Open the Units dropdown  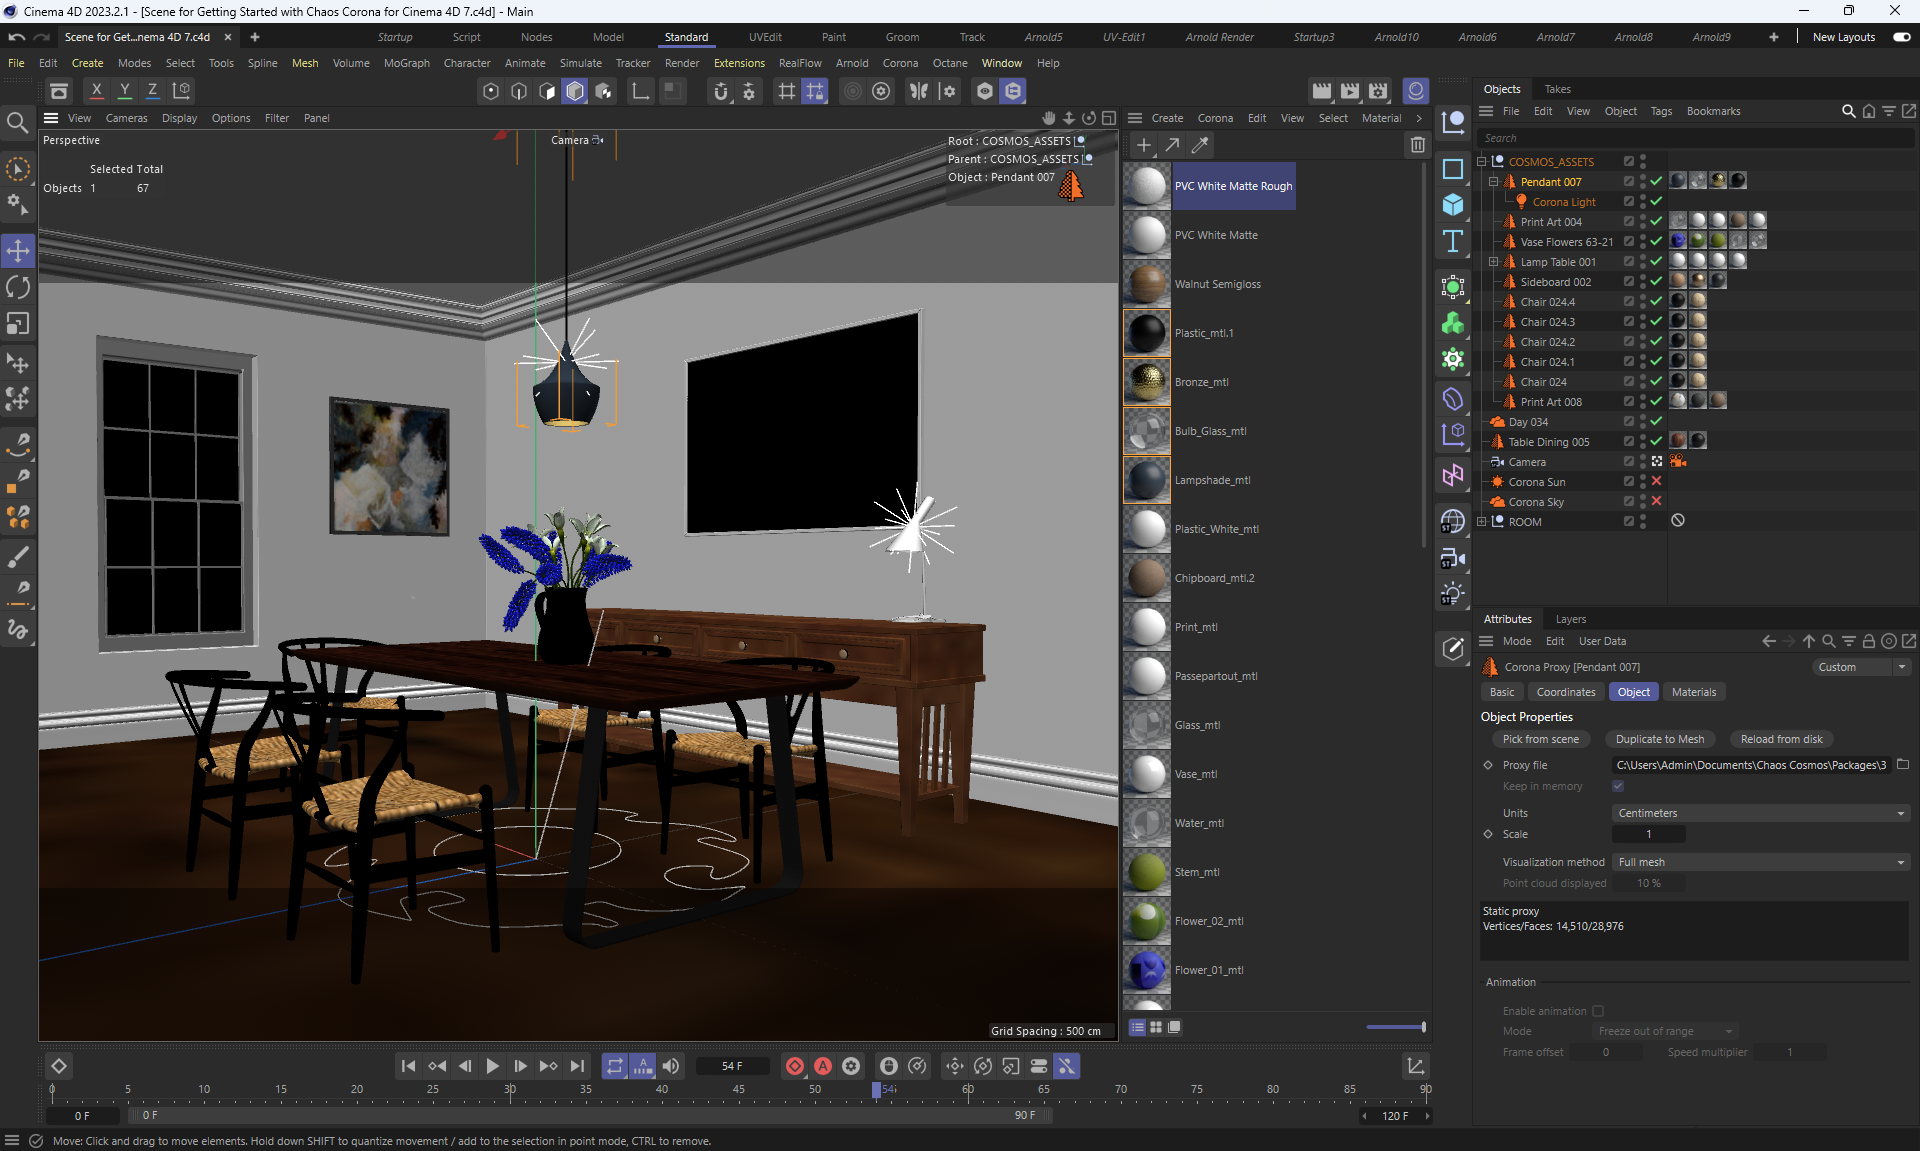tap(1760, 813)
